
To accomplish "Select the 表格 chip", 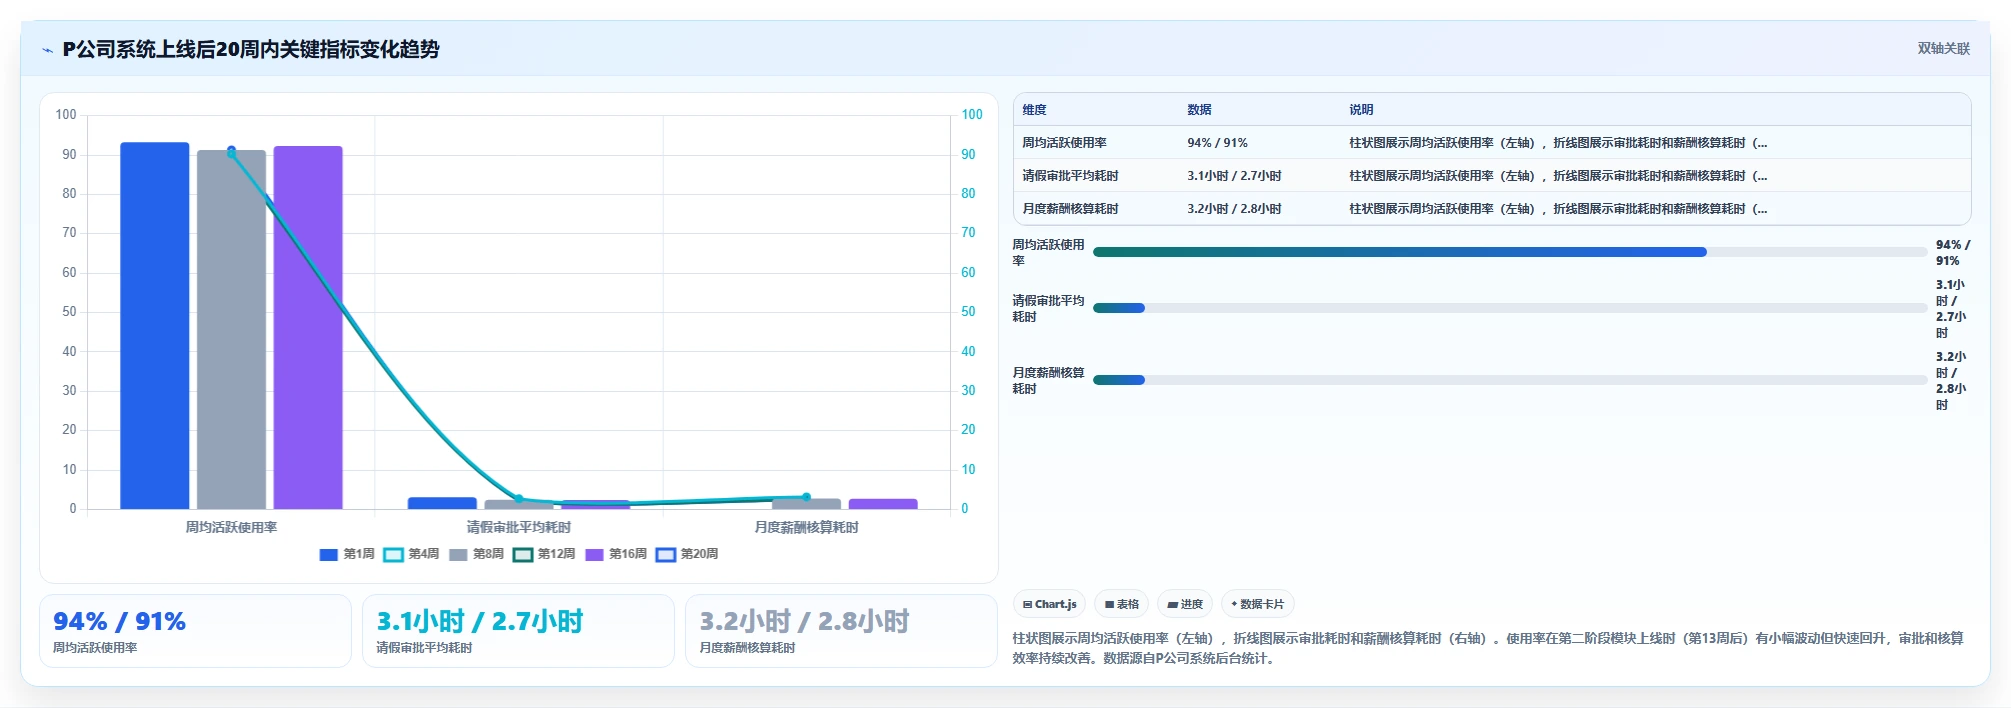I will pyautogui.click(x=1121, y=604).
